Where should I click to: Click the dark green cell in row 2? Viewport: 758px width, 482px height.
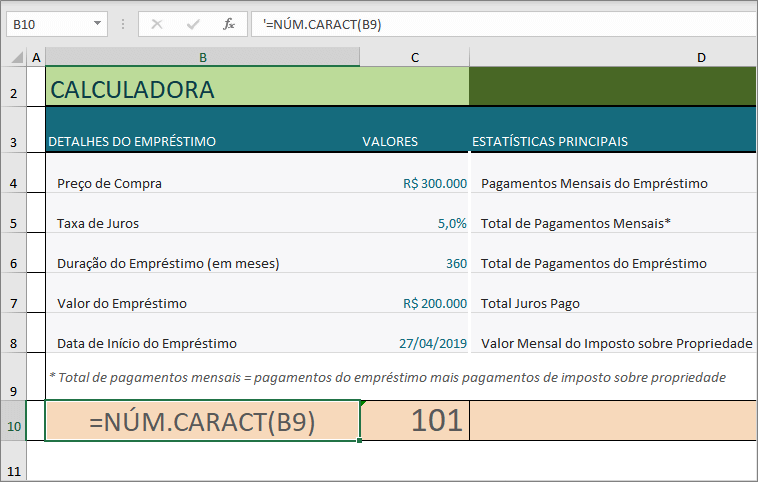(613, 90)
